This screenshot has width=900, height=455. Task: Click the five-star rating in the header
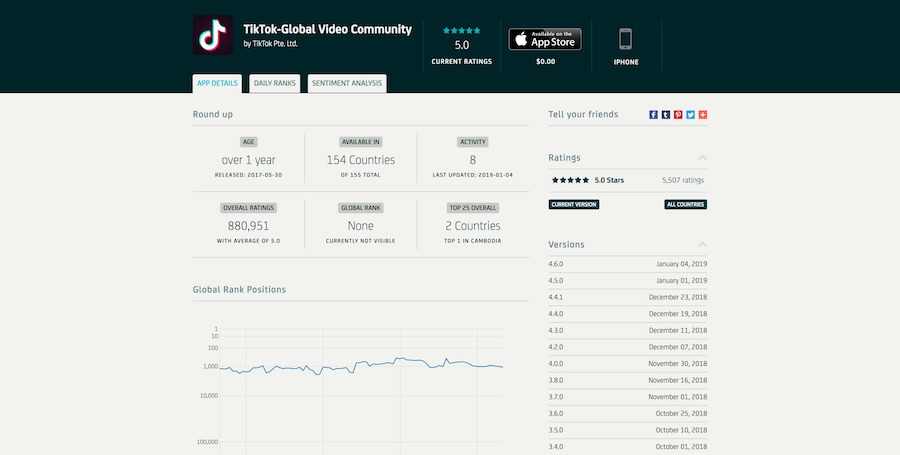point(461,31)
